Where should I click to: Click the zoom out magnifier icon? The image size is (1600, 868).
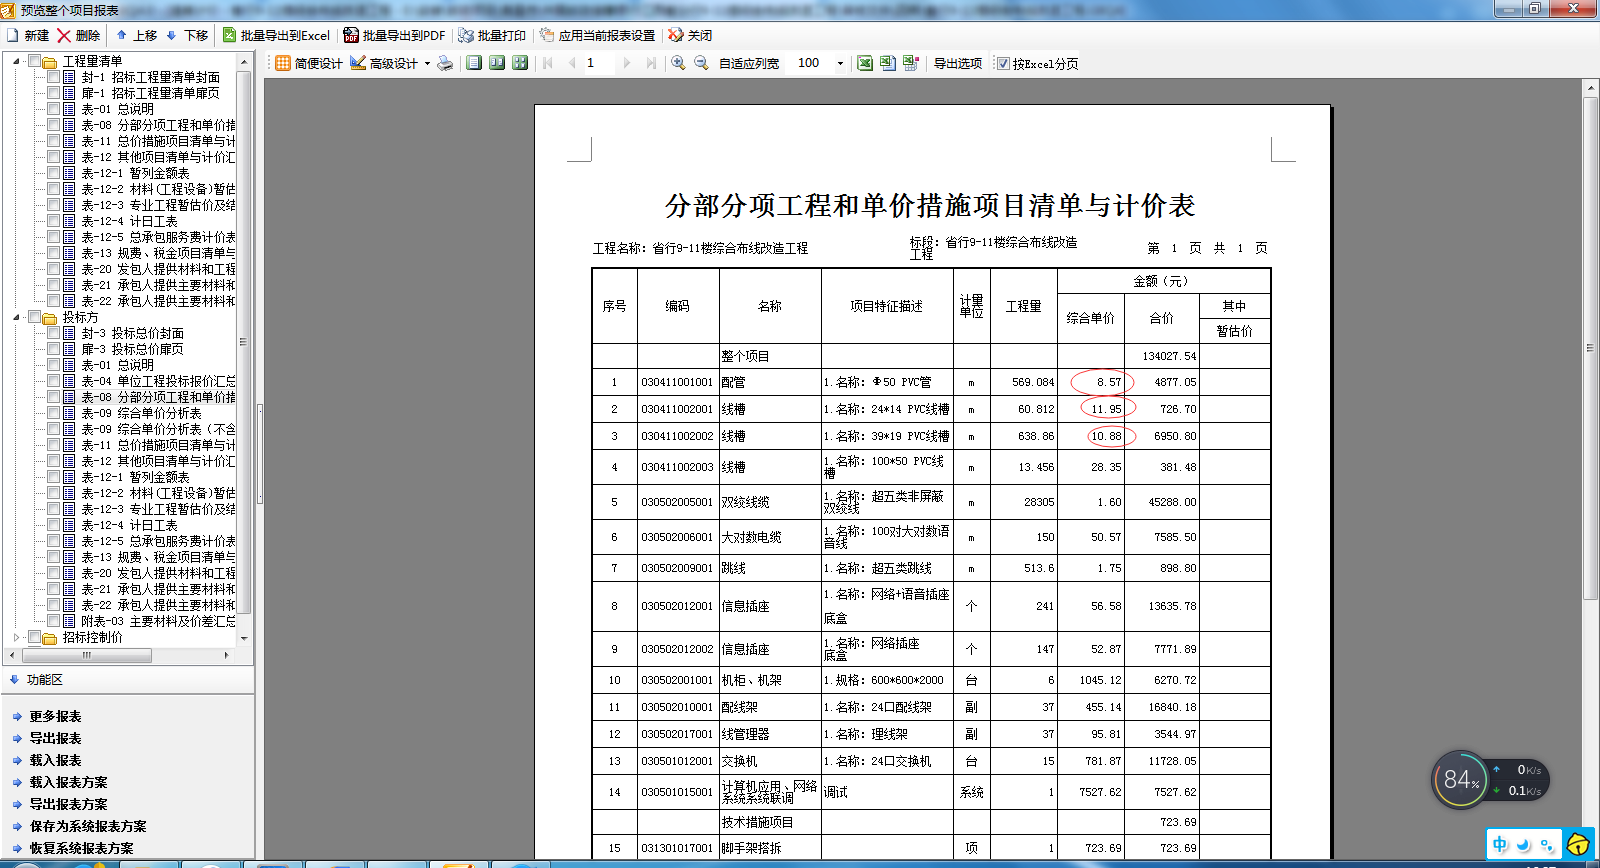coord(701,63)
